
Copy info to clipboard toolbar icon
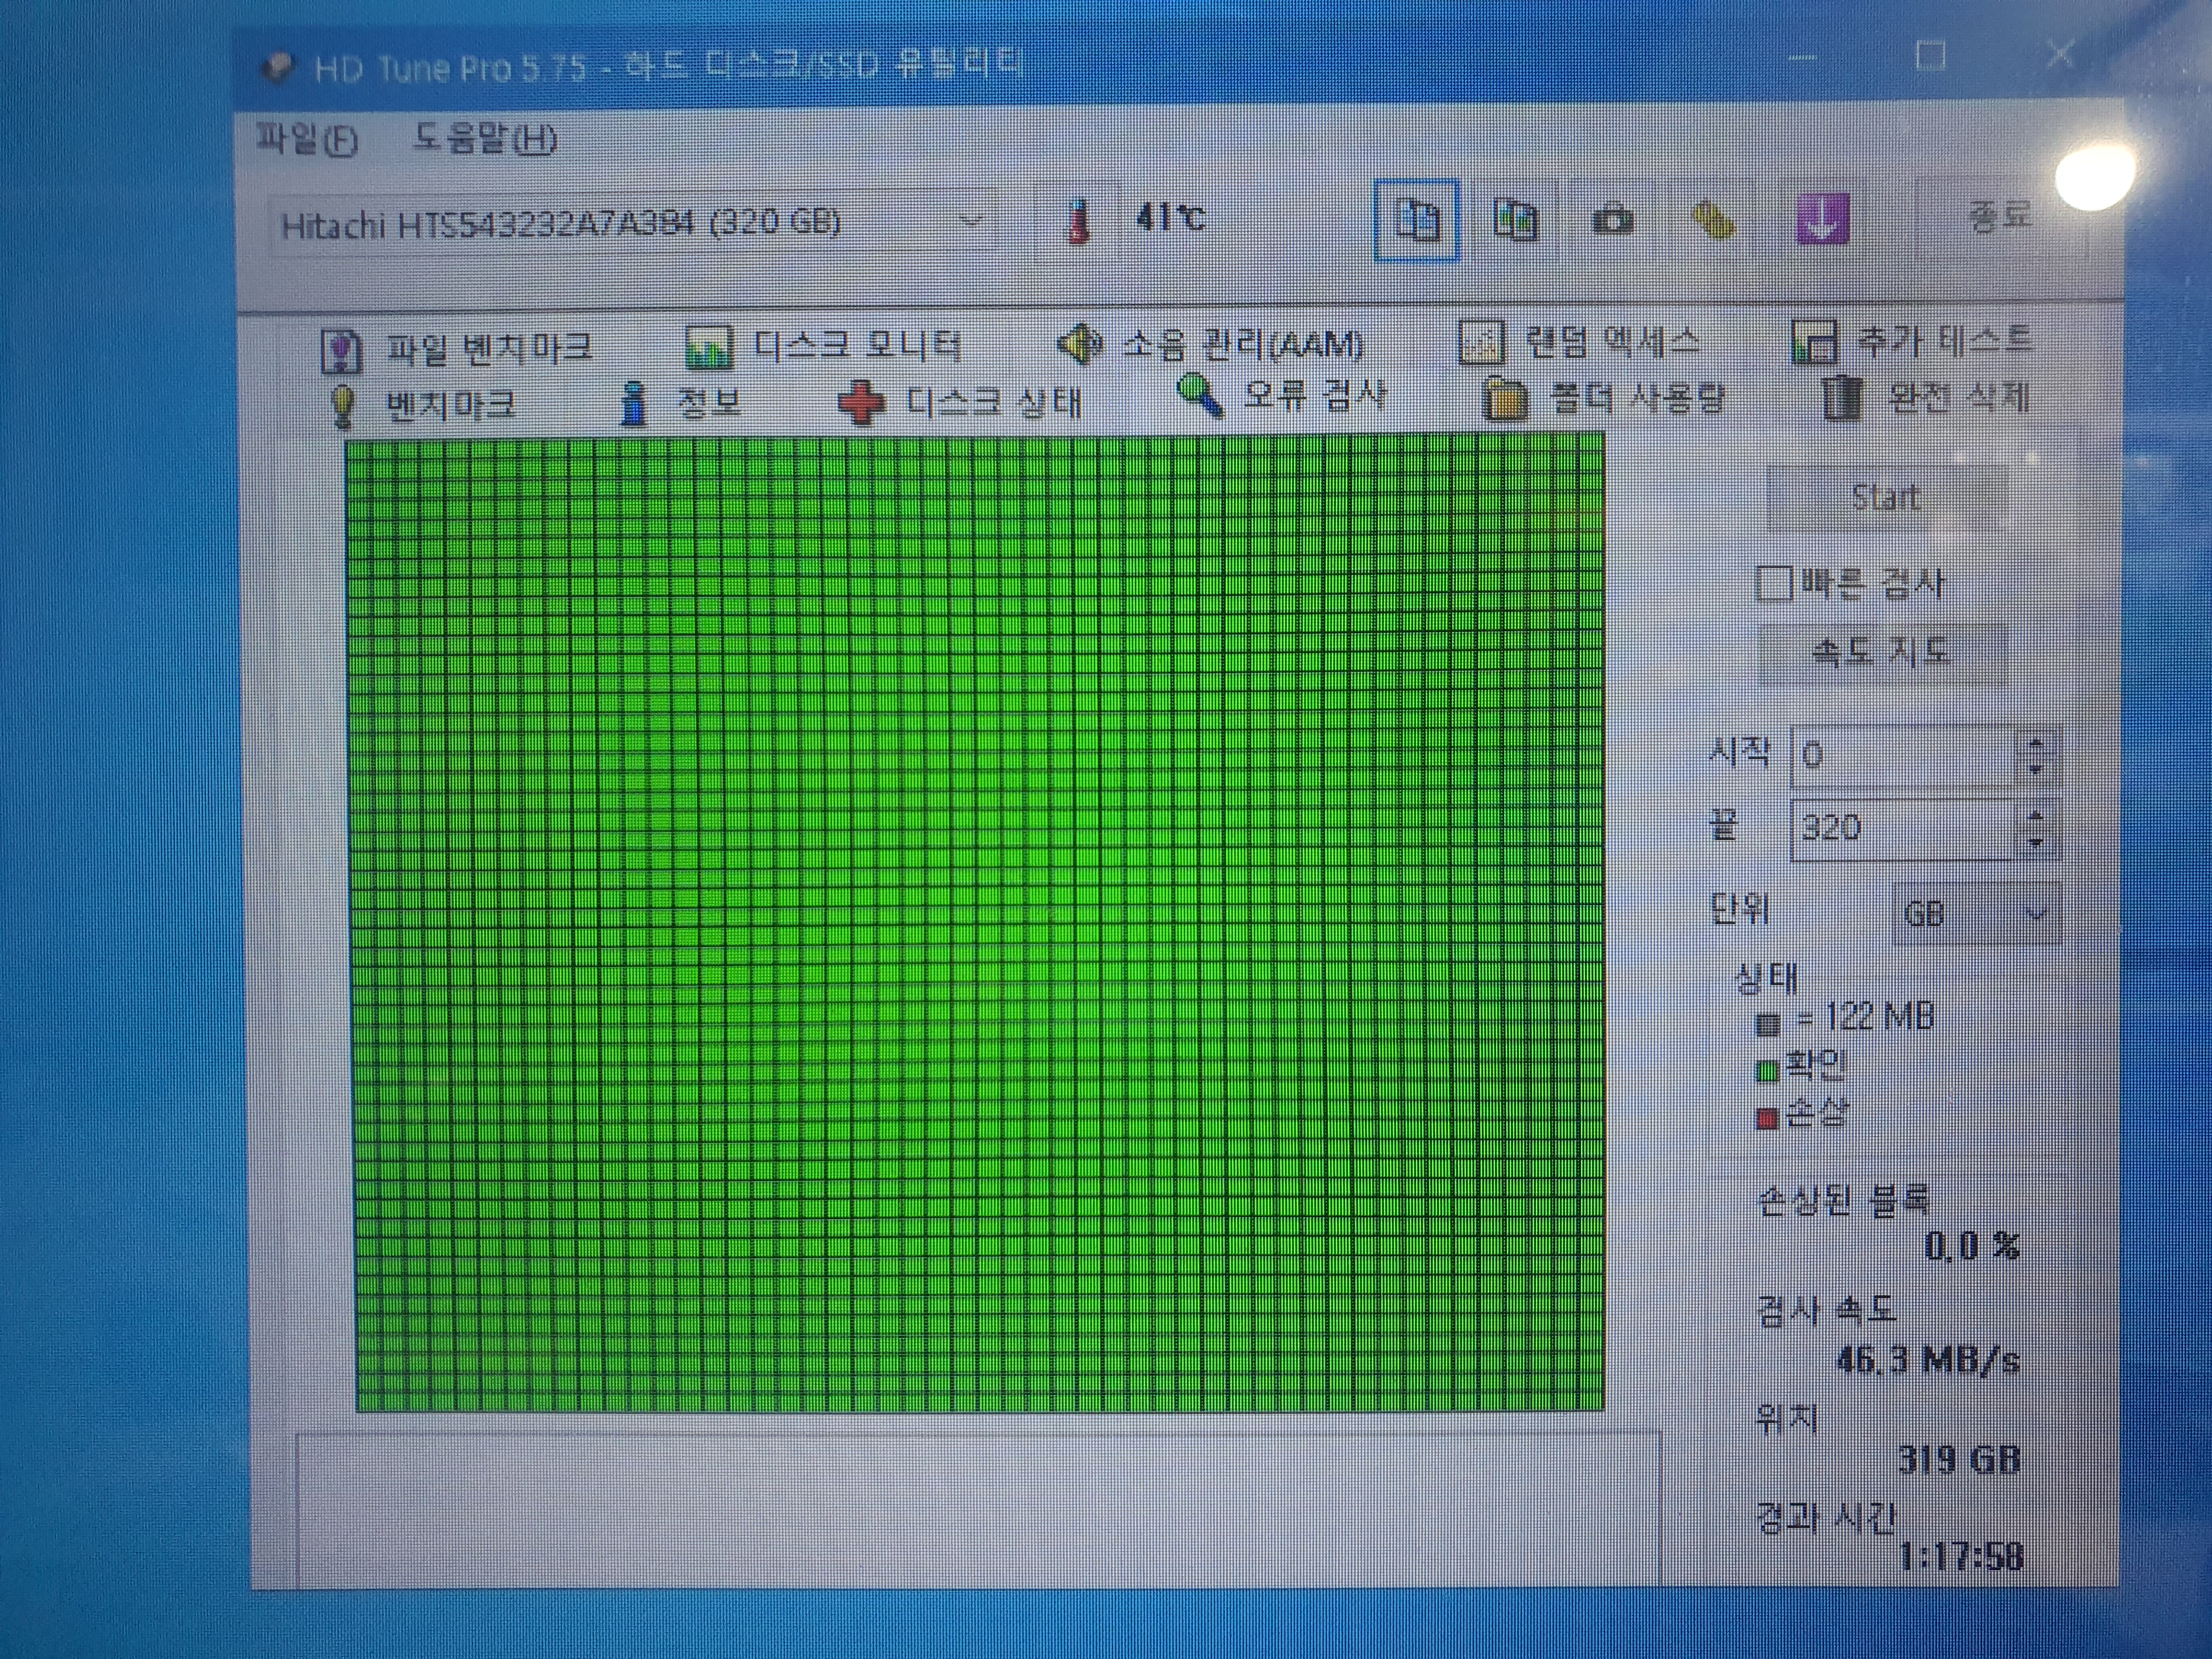[x=1417, y=220]
